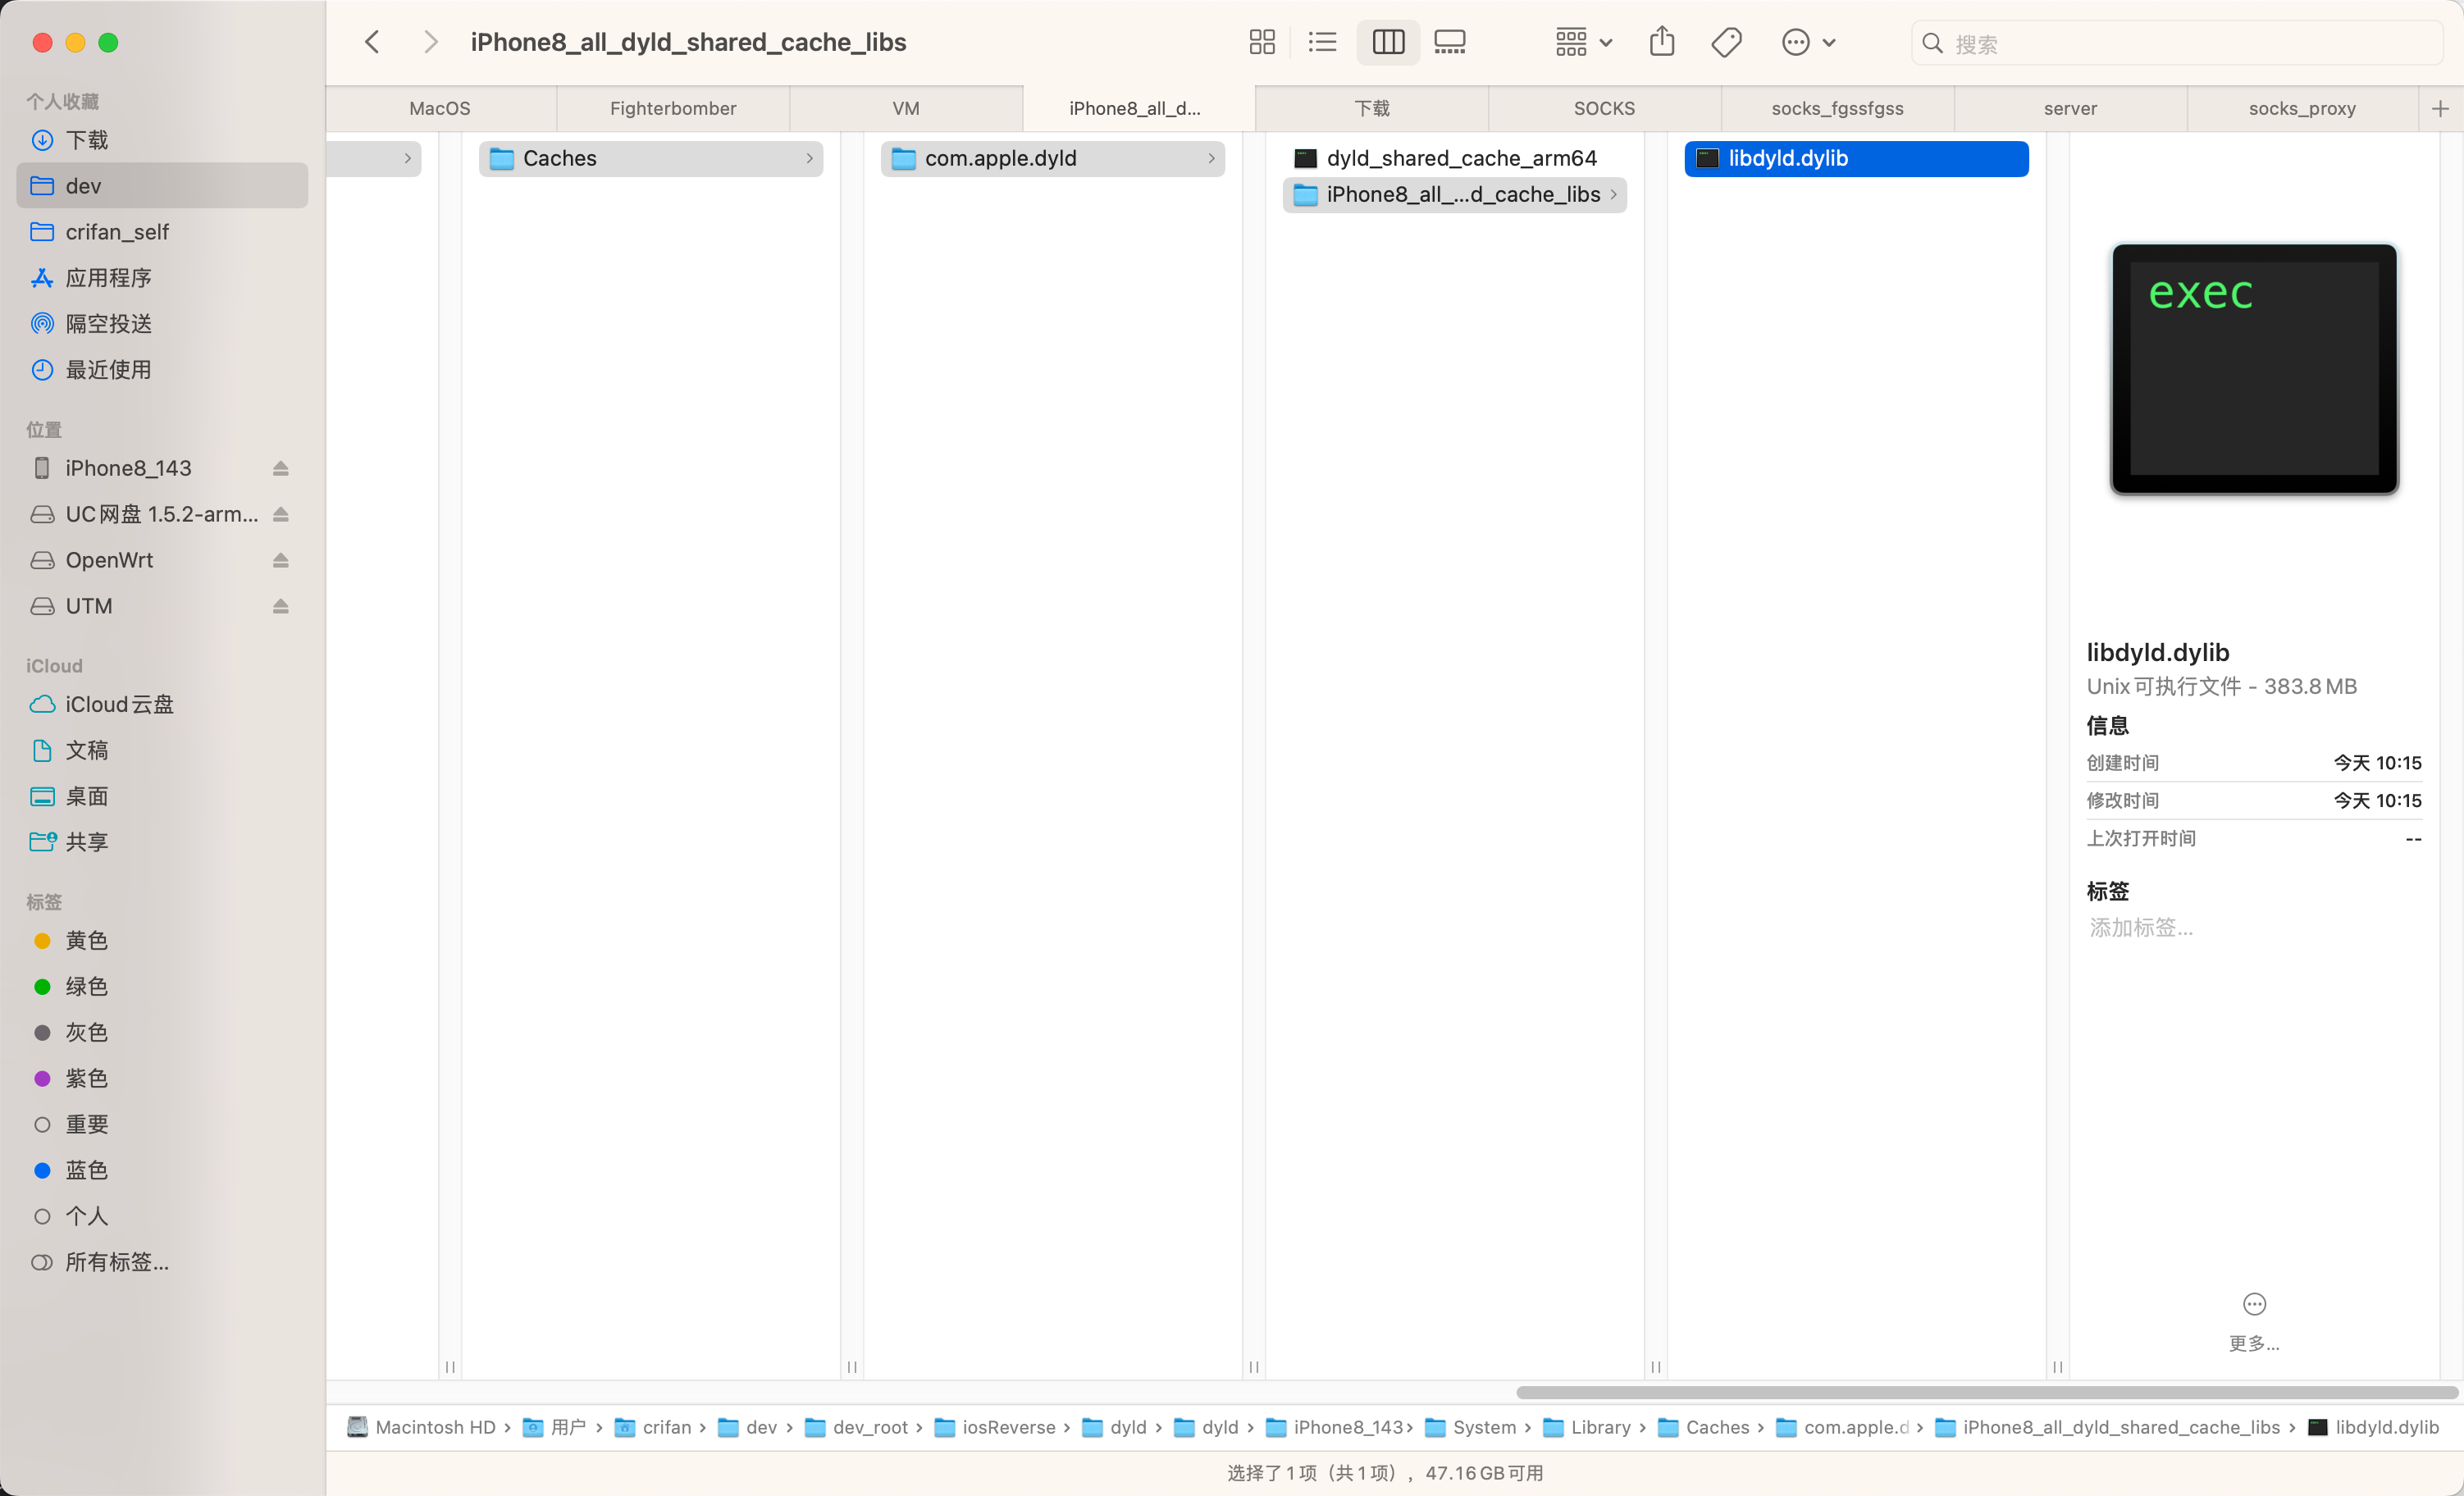The image size is (2464, 1496).
Task: Select the iPhone8_all_...d_cache_libs folder row
Action: [x=1454, y=194]
